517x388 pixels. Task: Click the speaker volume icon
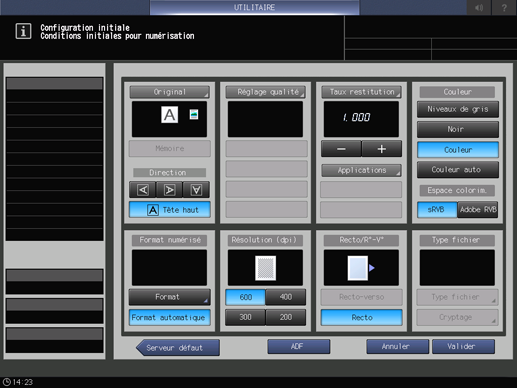pyautogui.click(x=479, y=7)
